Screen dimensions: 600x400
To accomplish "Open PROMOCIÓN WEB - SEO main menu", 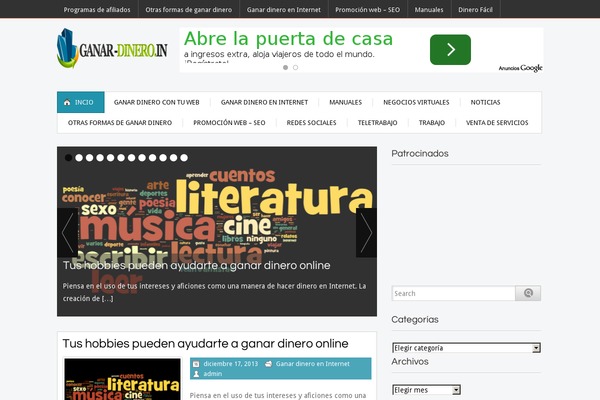I will coord(229,122).
